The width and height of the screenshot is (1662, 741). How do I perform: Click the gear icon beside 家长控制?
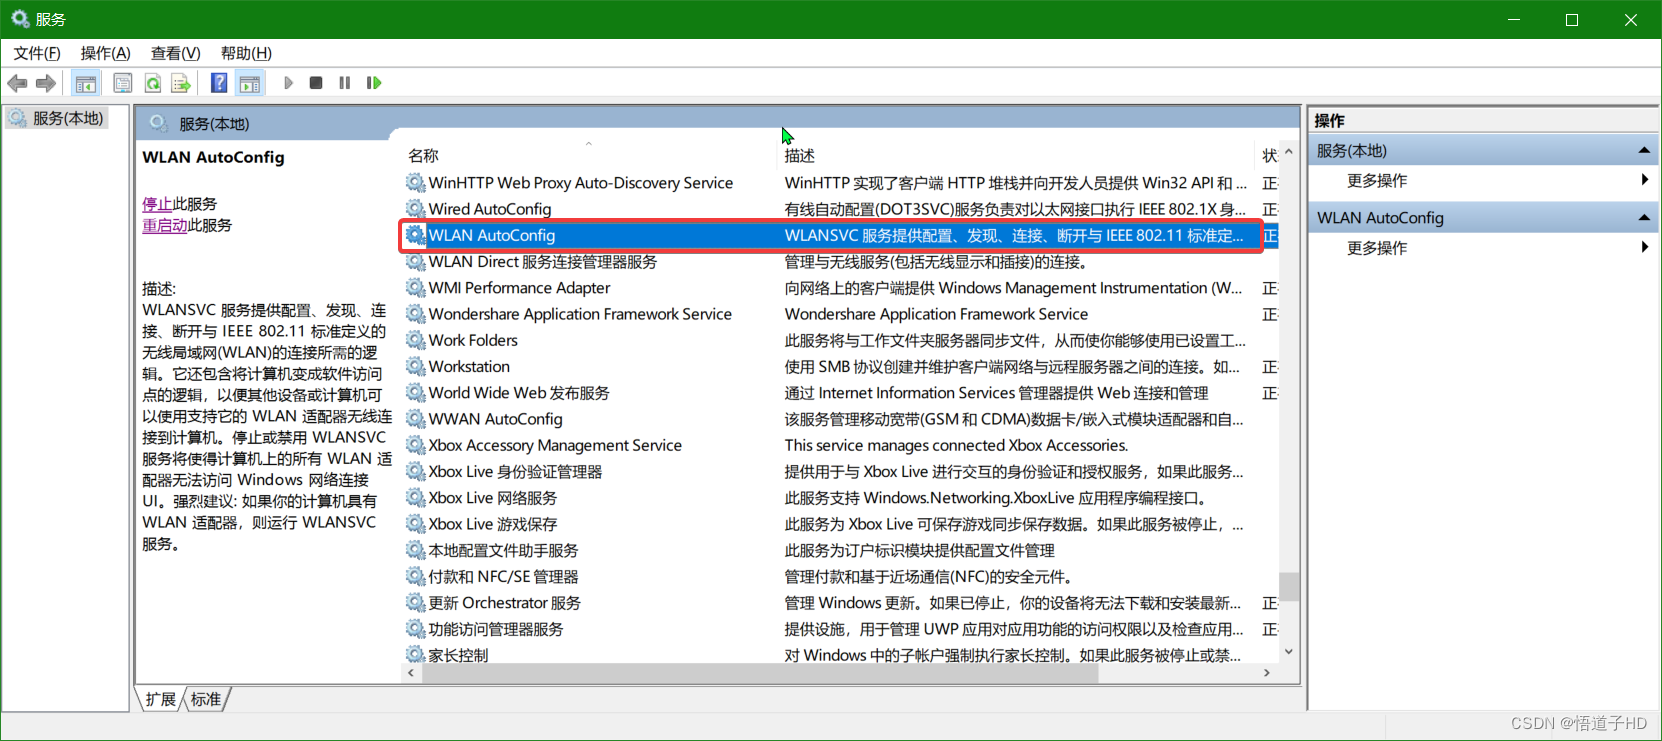click(x=415, y=655)
